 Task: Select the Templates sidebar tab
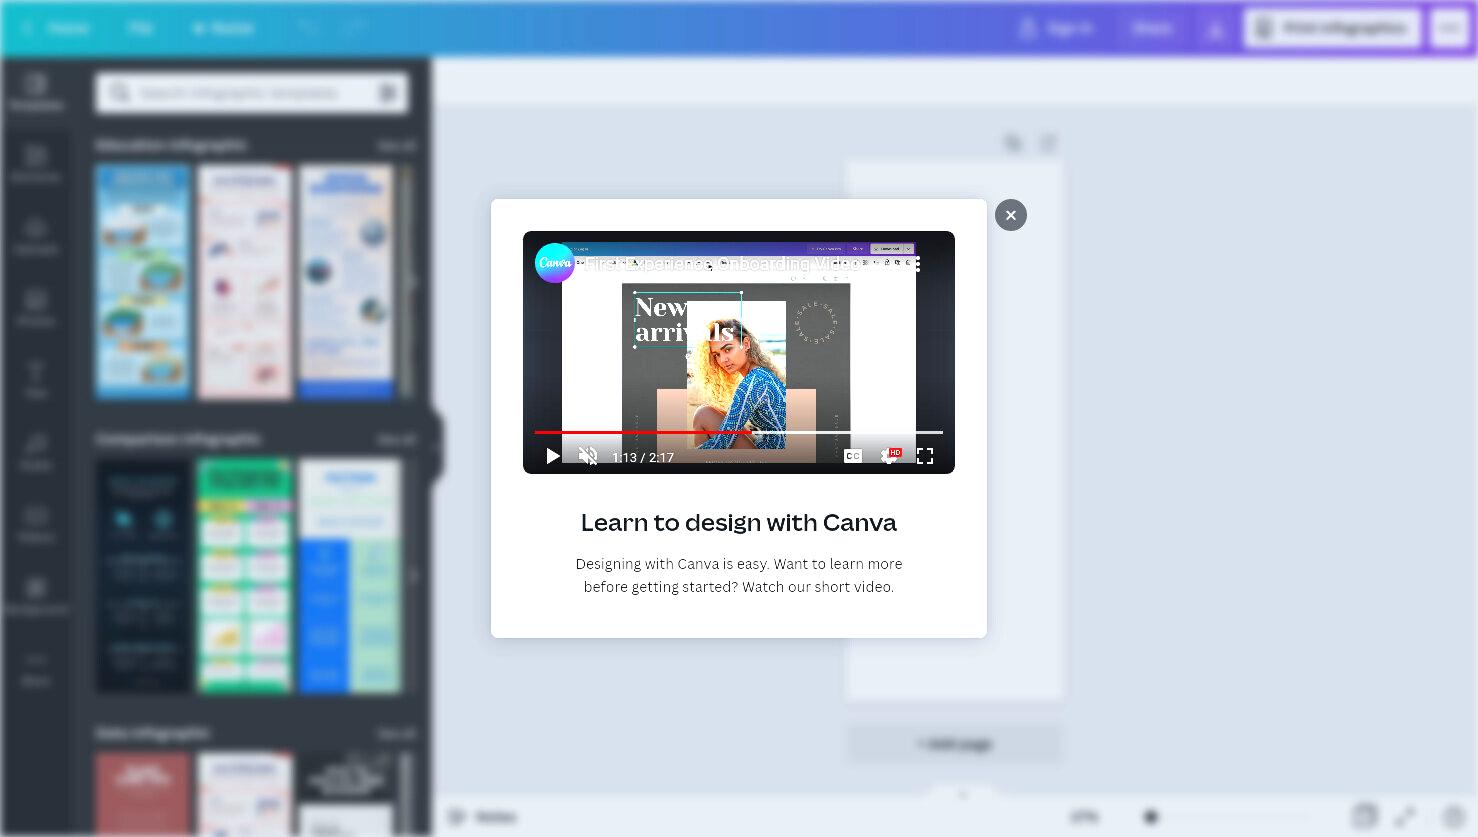coord(36,92)
